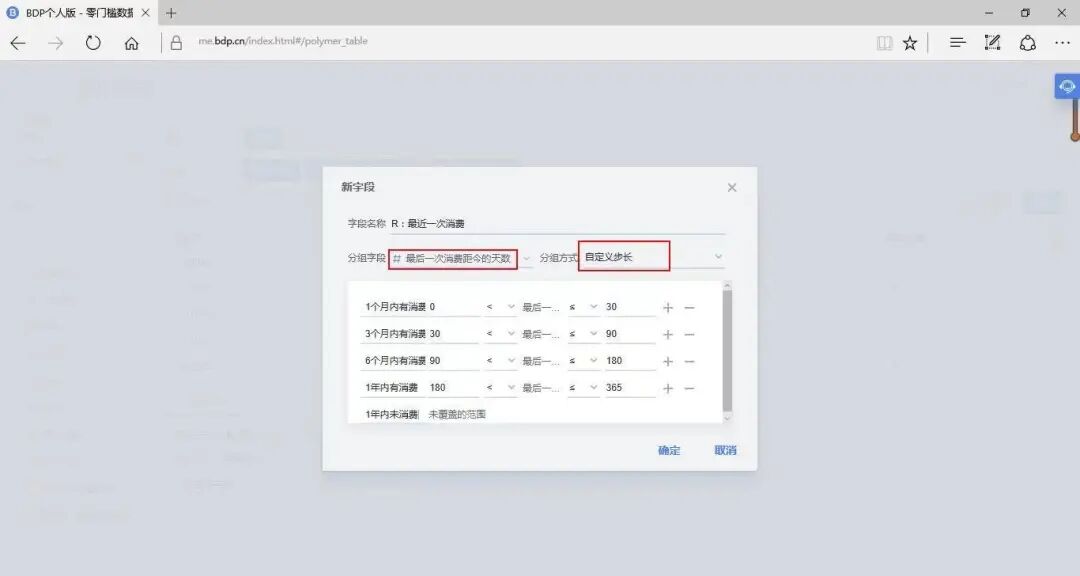
Task: Open a new browser tab
Action: pyautogui.click(x=170, y=13)
